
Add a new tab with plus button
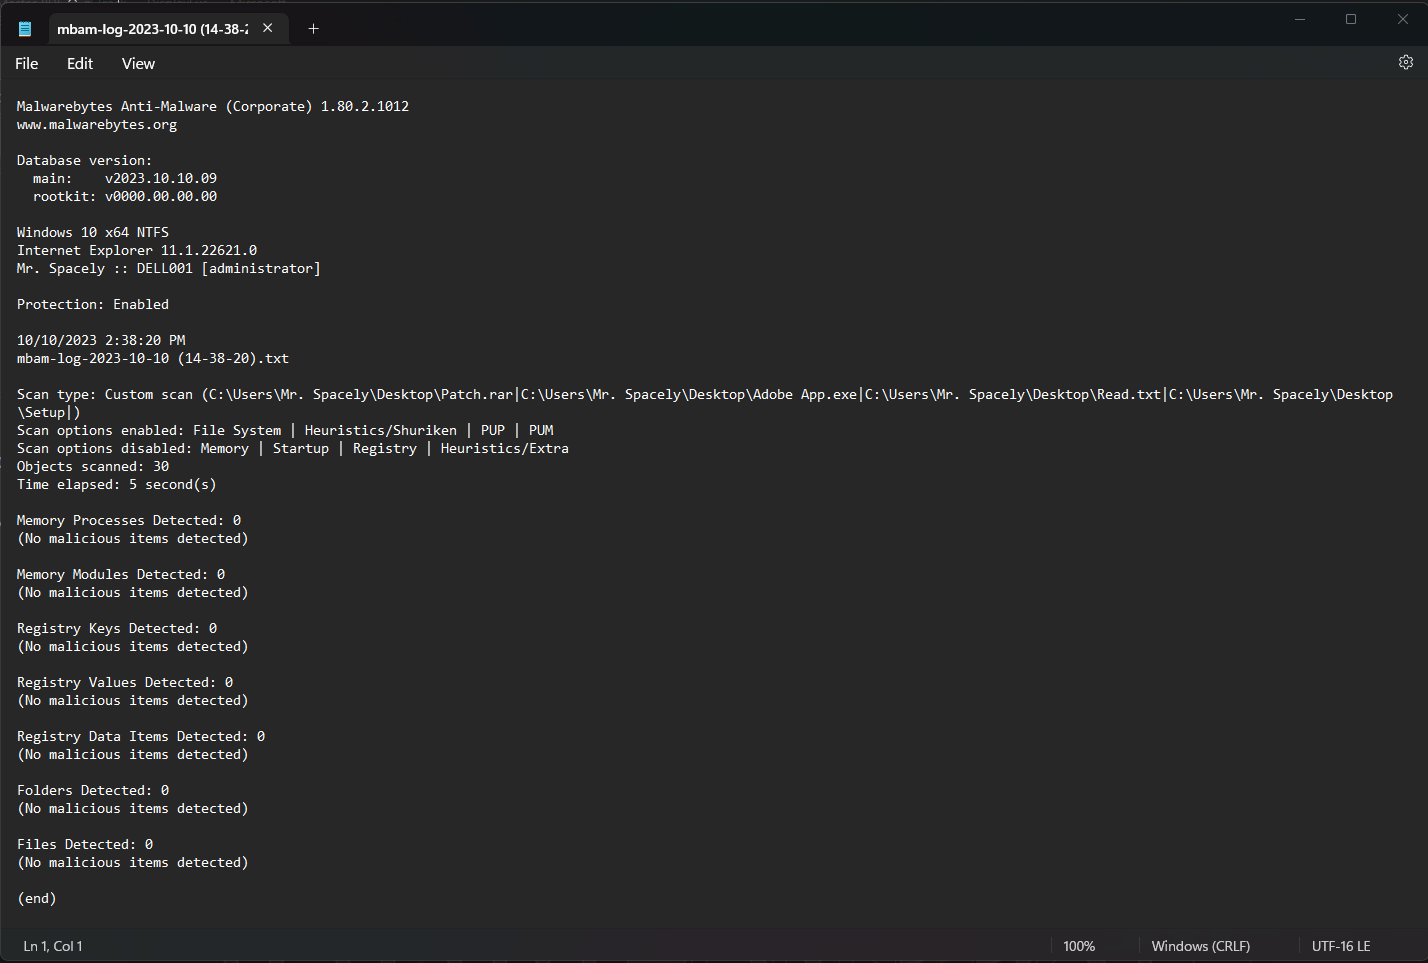point(313,28)
